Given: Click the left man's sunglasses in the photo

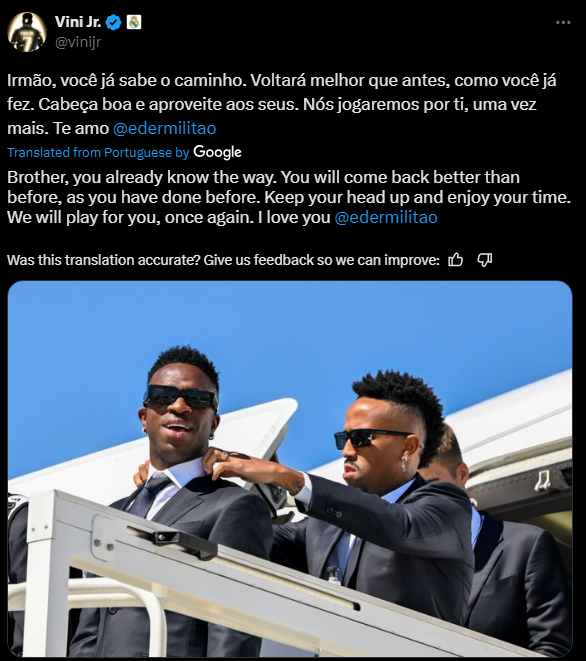Looking at the screenshot, I should (180, 397).
